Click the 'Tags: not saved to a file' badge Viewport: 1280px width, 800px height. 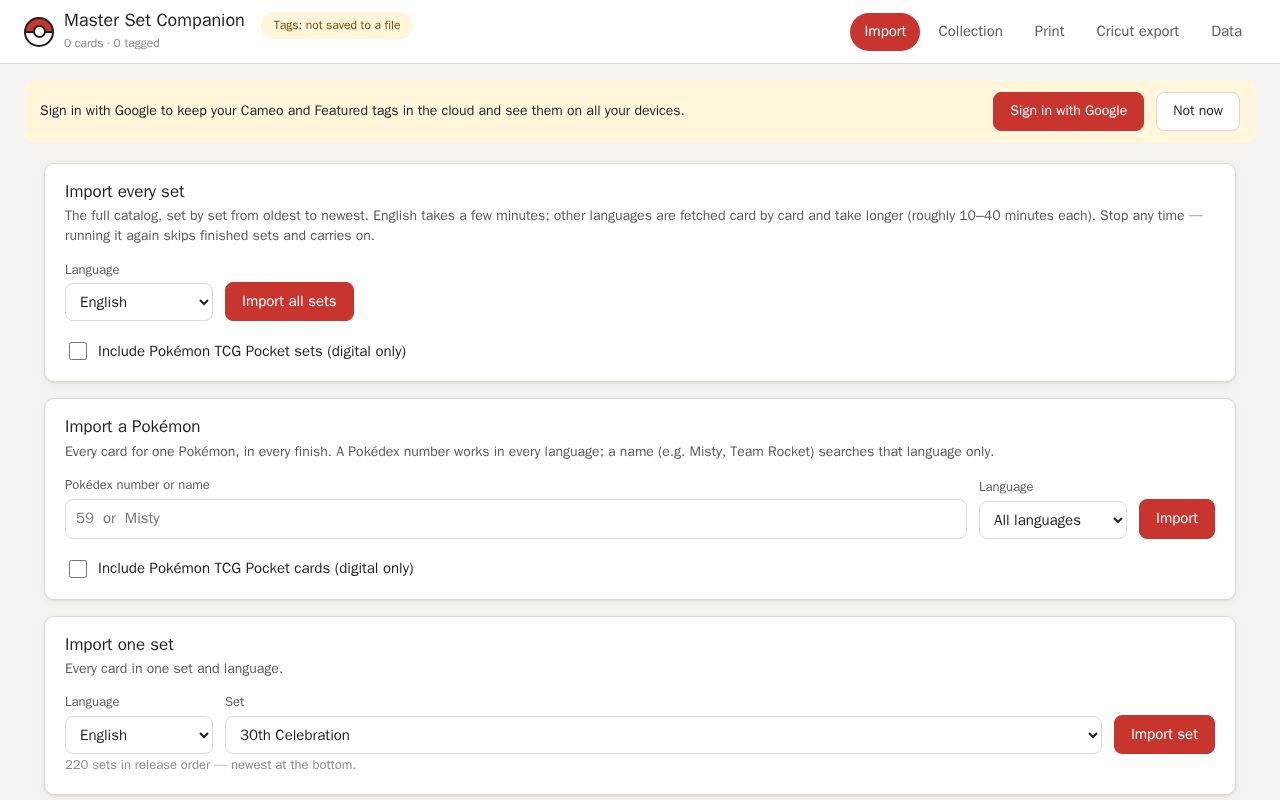coord(337,25)
